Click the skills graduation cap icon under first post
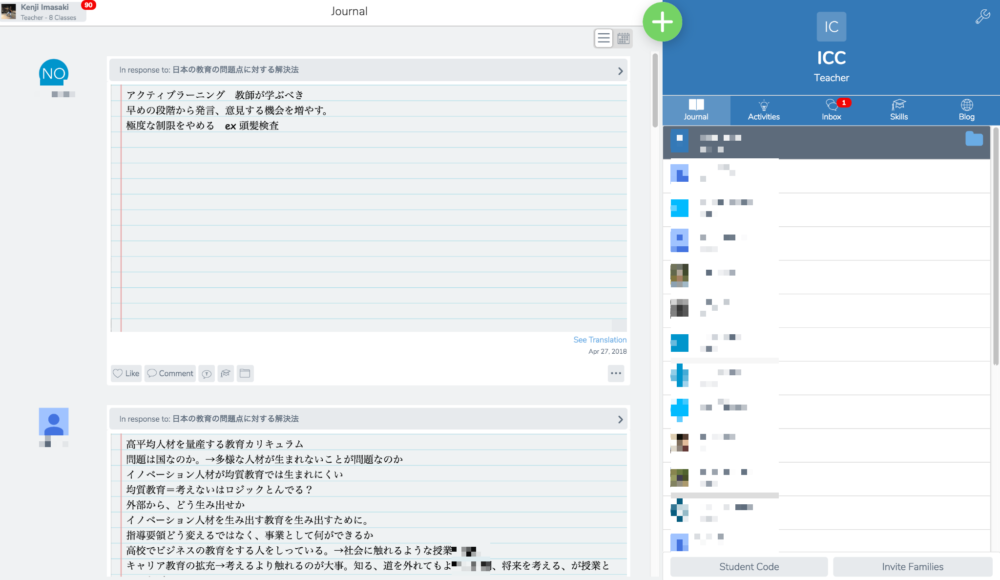 [x=226, y=373]
